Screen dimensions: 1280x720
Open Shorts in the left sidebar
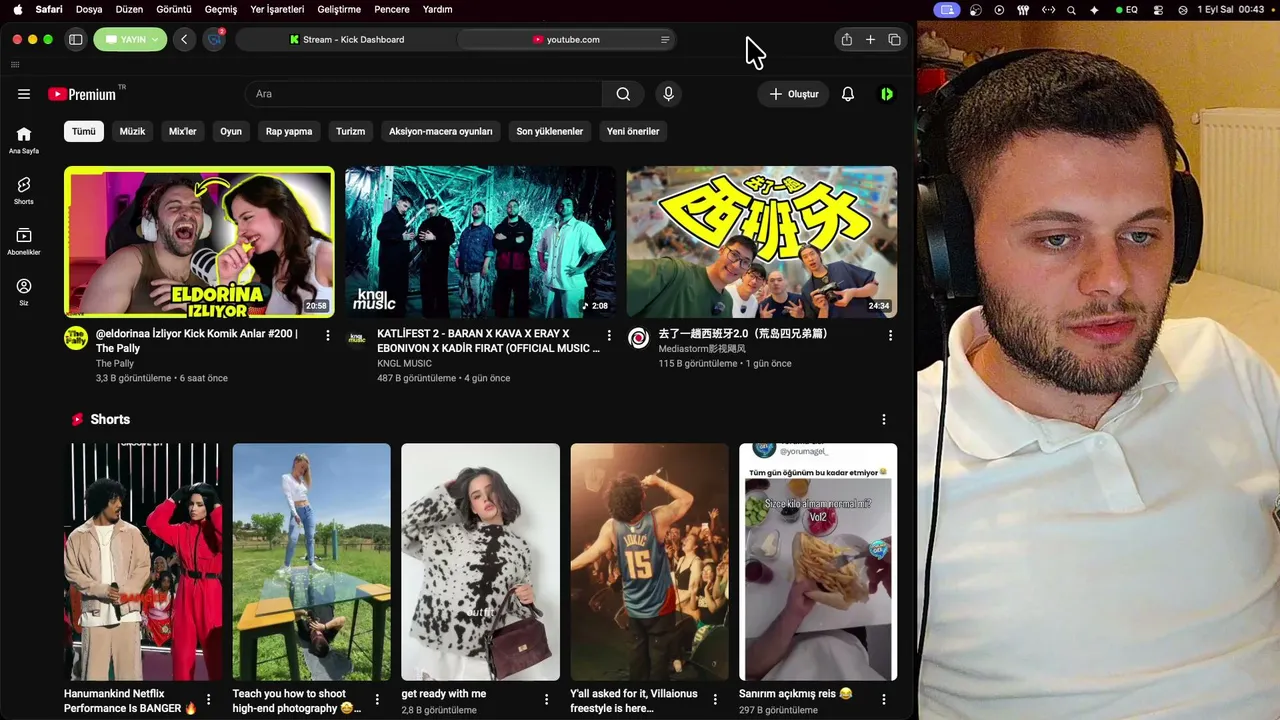click(x=24, y=190)
